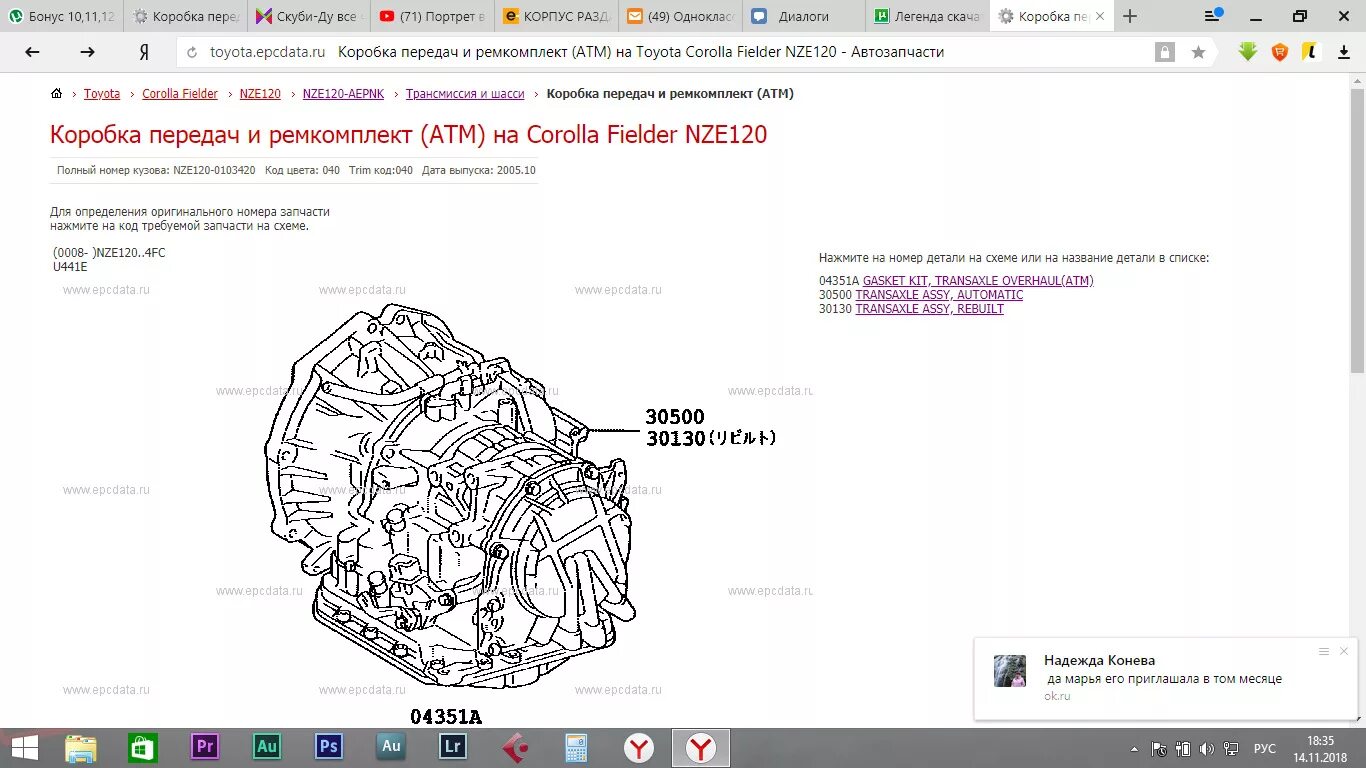Switch to the first Коробка передач tab
This screenshot has height=768, width=1366.
coord(186,16)
